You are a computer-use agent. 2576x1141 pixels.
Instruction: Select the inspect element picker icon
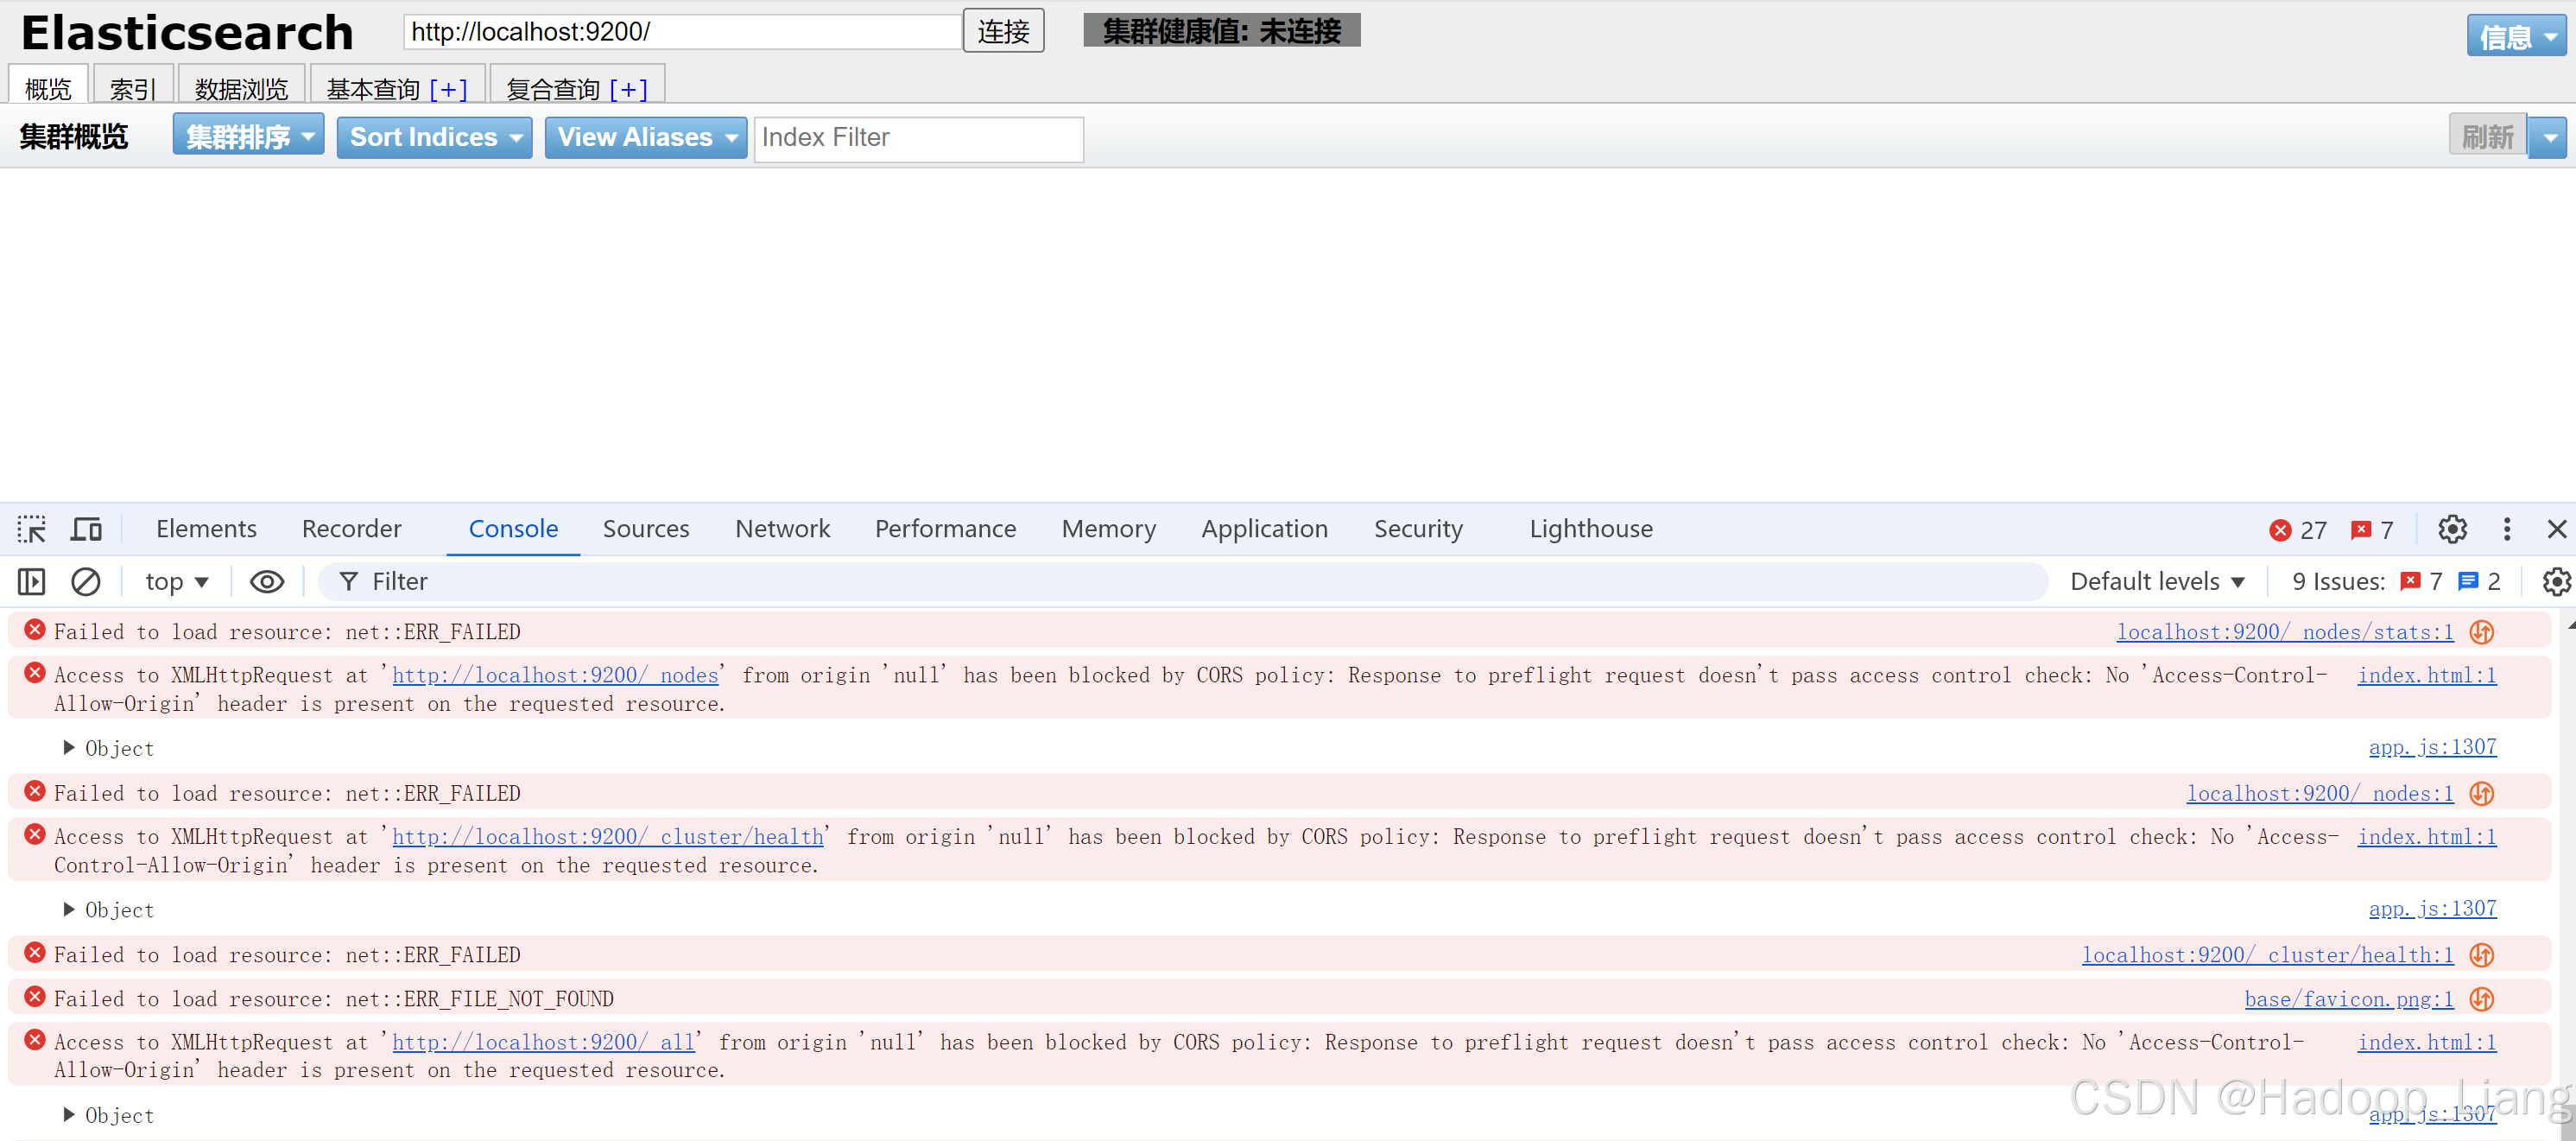(x=31, y=529)
